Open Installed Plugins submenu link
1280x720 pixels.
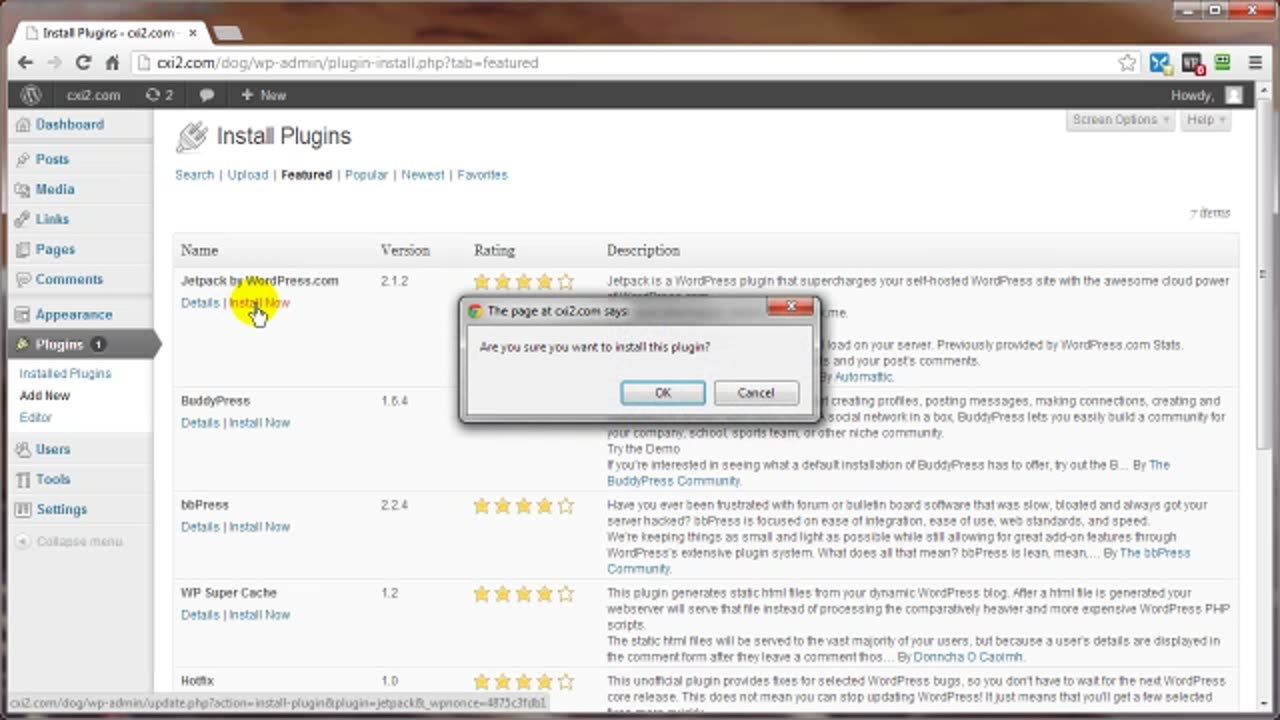(65, 373)
